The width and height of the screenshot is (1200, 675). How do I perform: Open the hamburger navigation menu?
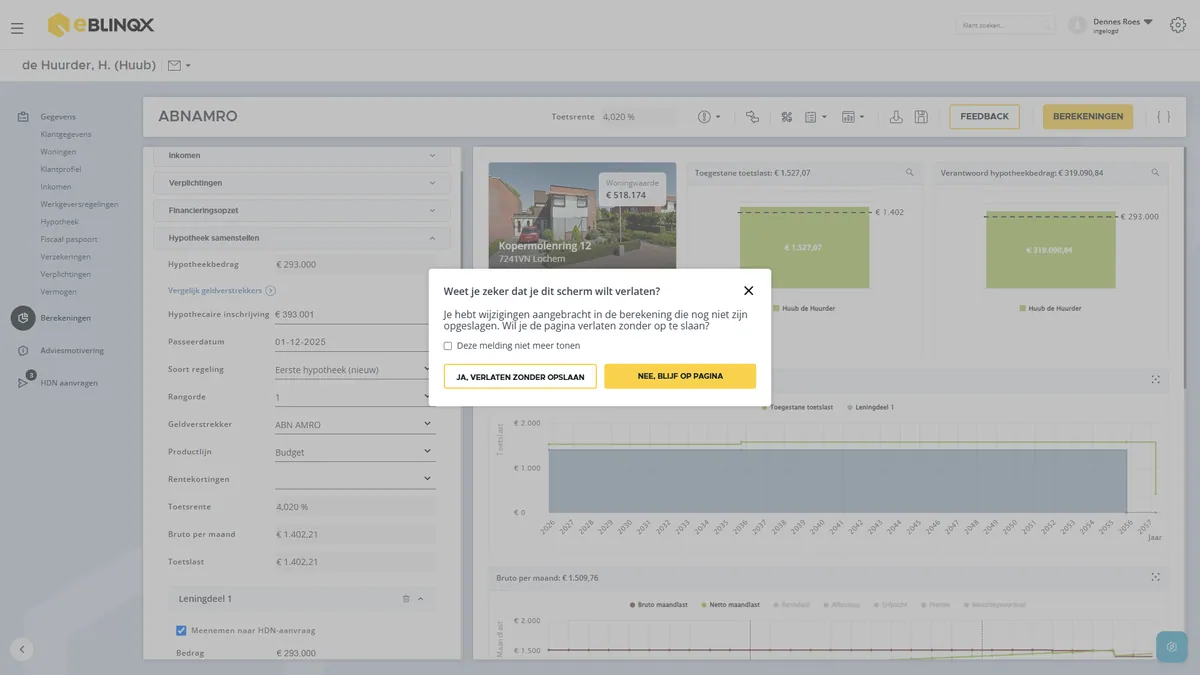[17, 27]
